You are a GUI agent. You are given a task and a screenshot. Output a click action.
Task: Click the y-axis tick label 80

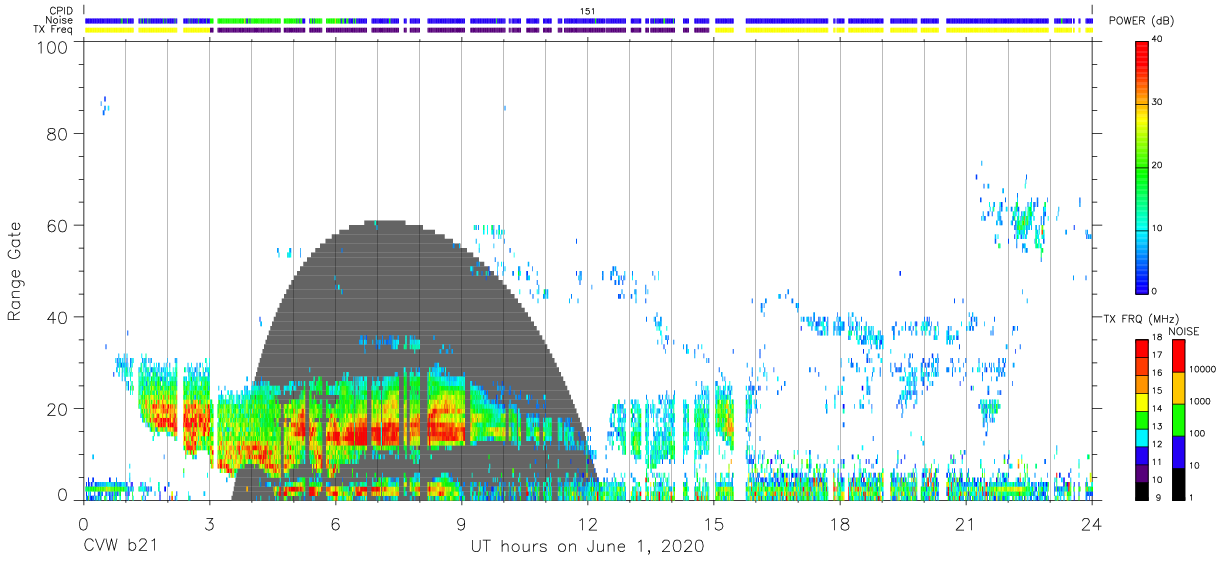57,135
